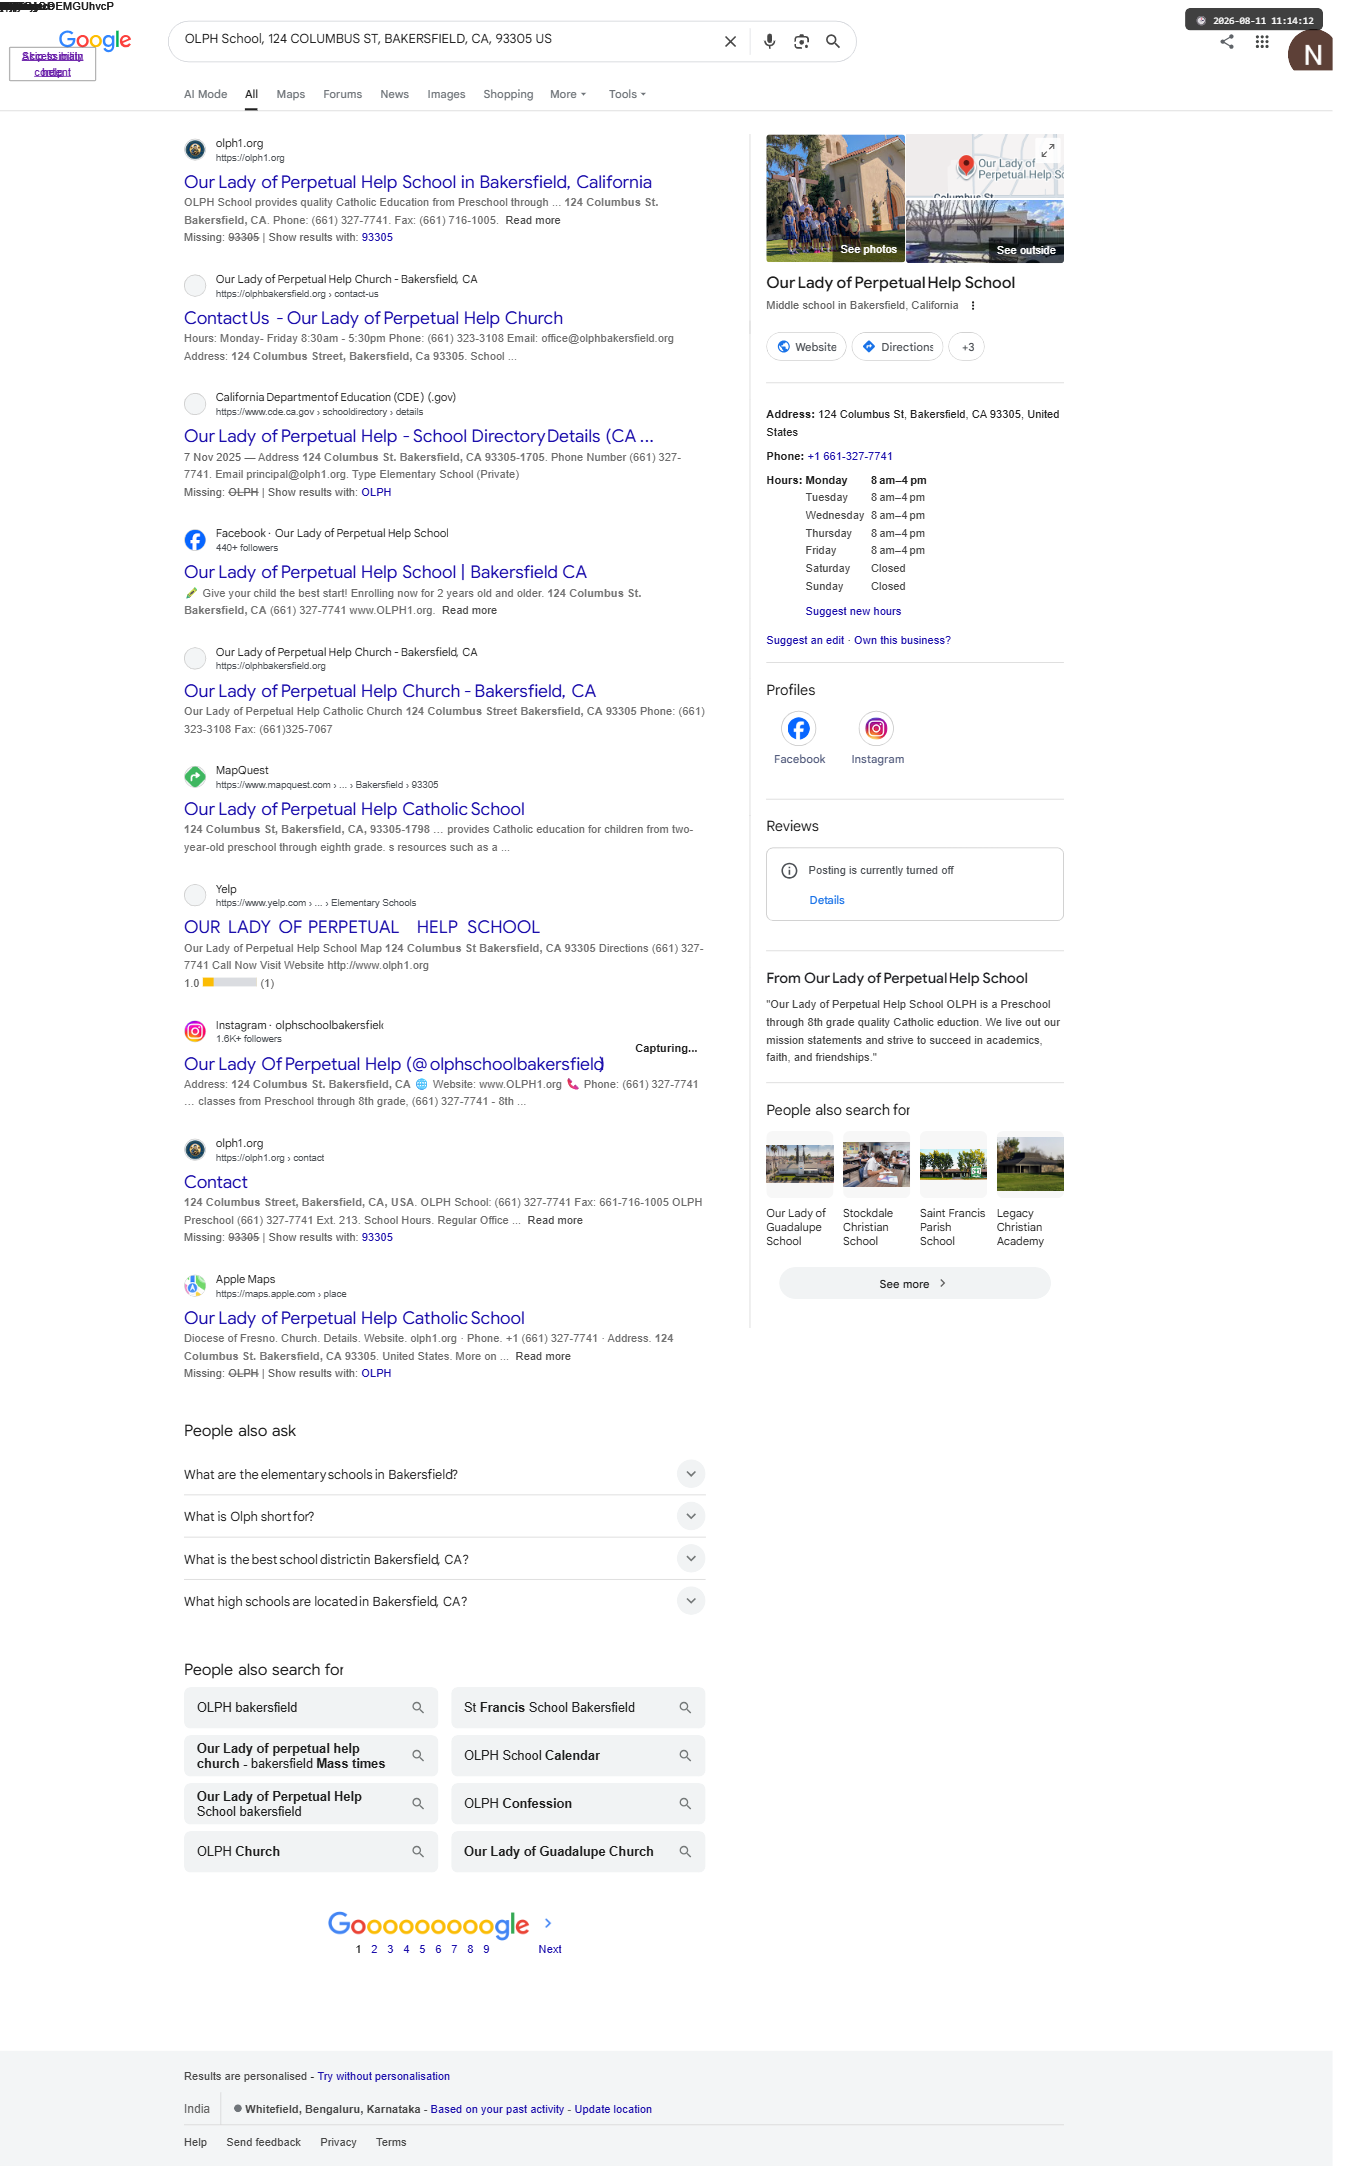Open 'Our Lady of Perpetual Help School in Bakersfield, California' result
1348x2166 pixels.
click(418, 182)
